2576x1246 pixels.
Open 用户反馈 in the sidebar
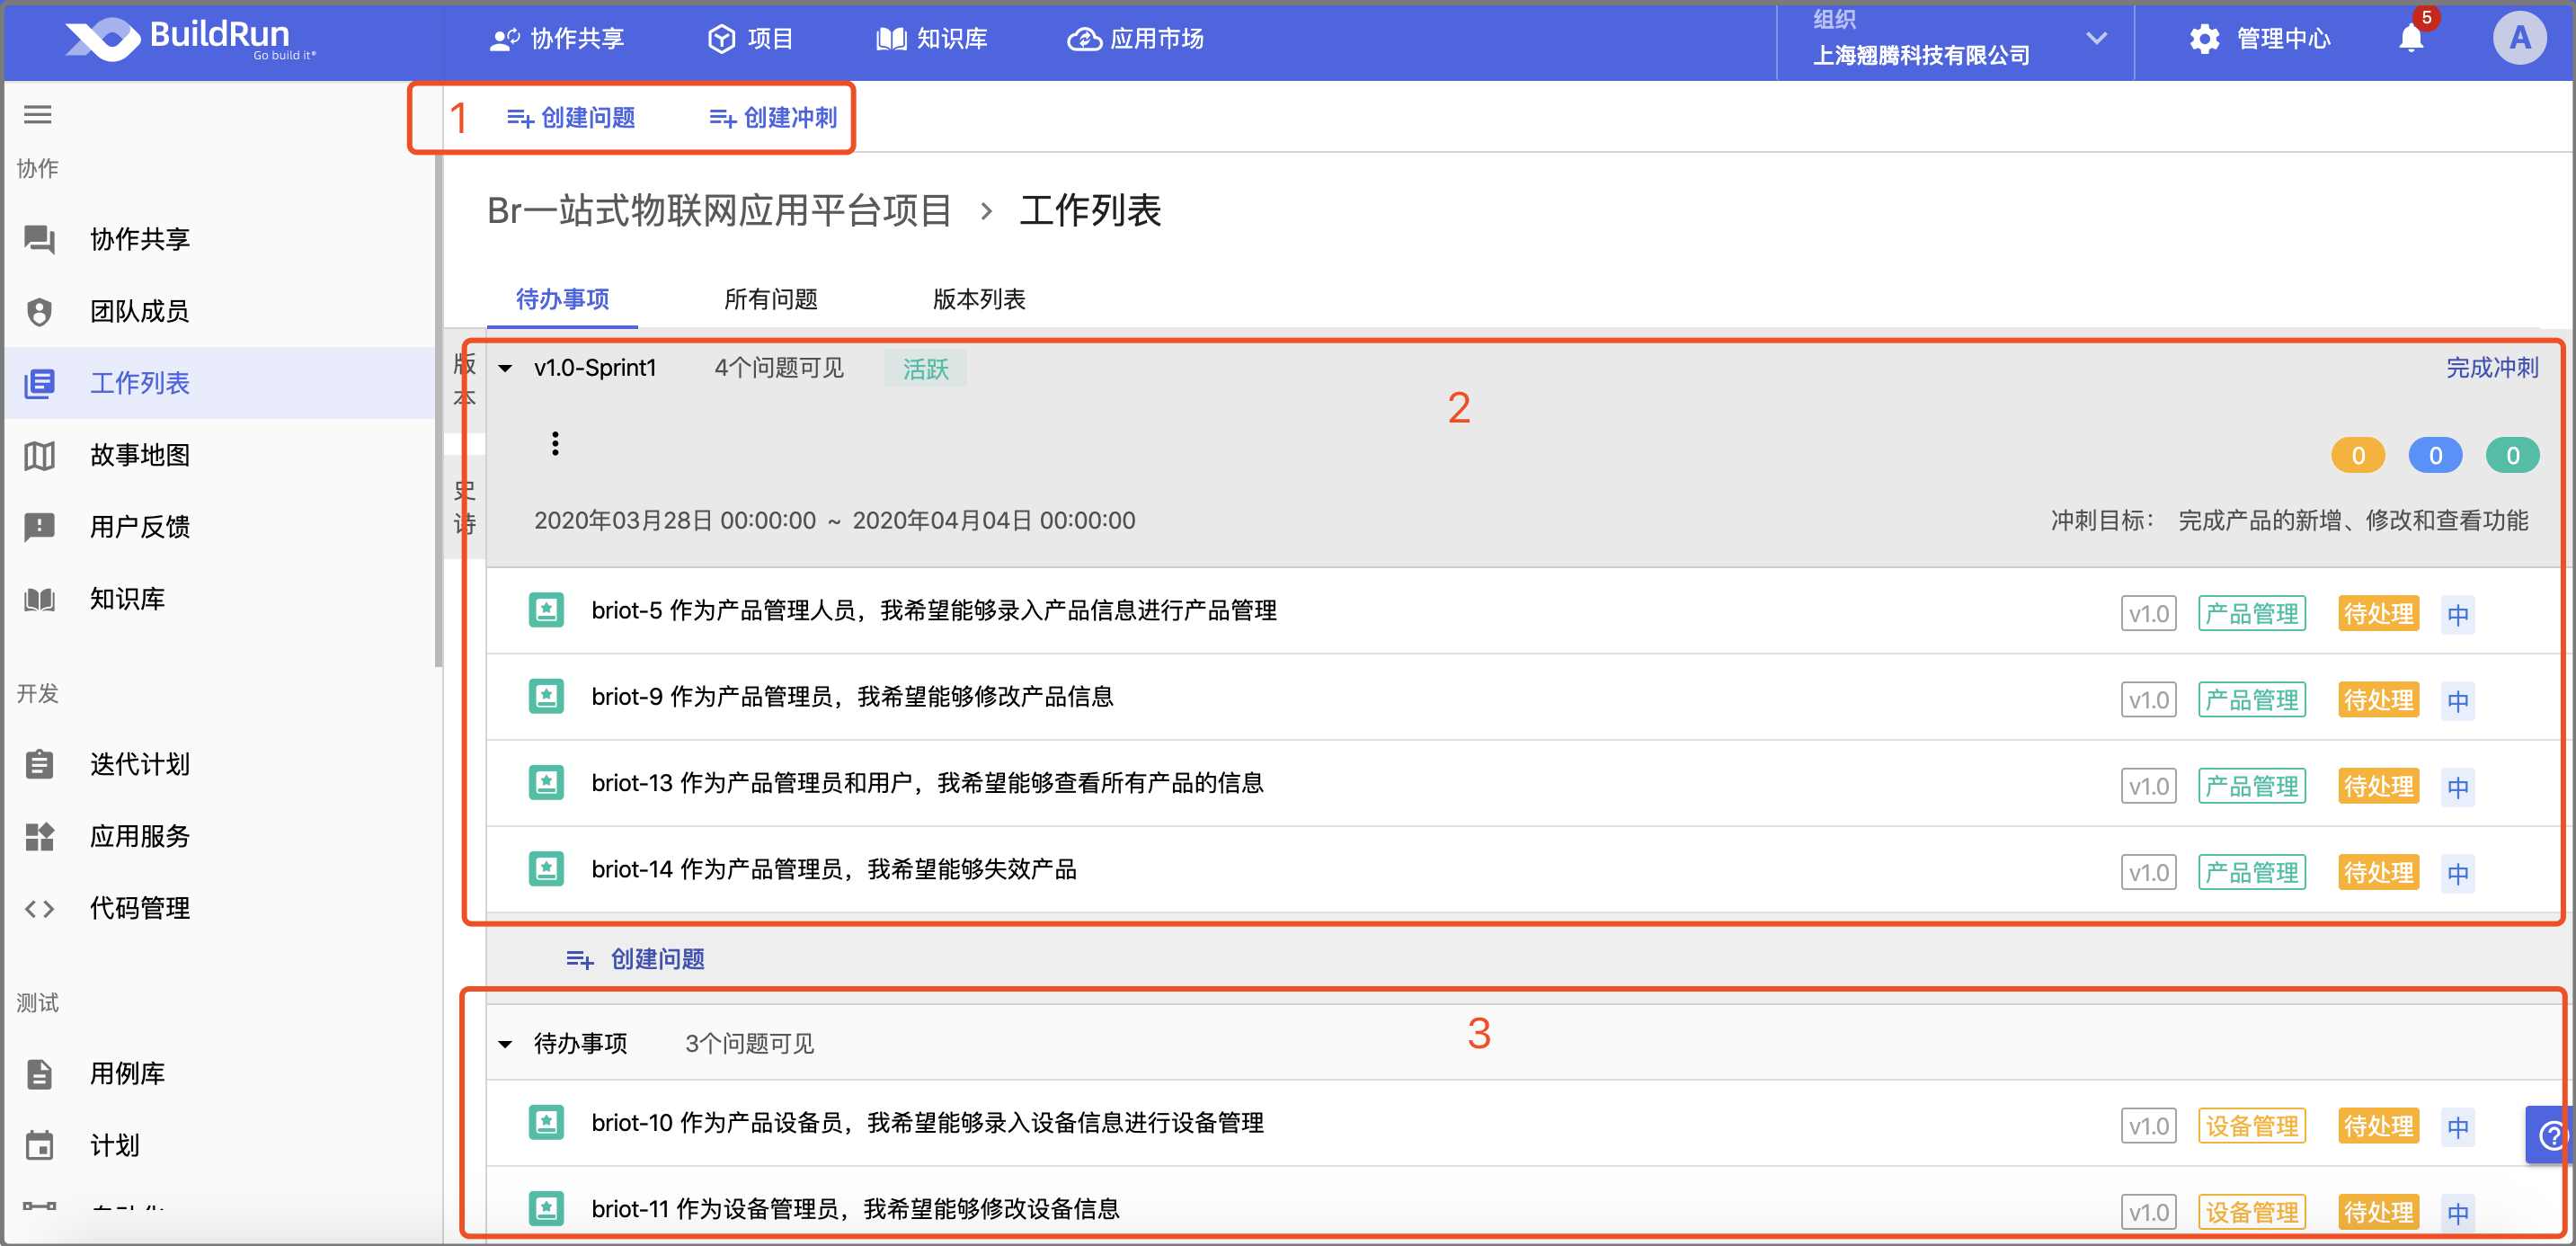139,527
